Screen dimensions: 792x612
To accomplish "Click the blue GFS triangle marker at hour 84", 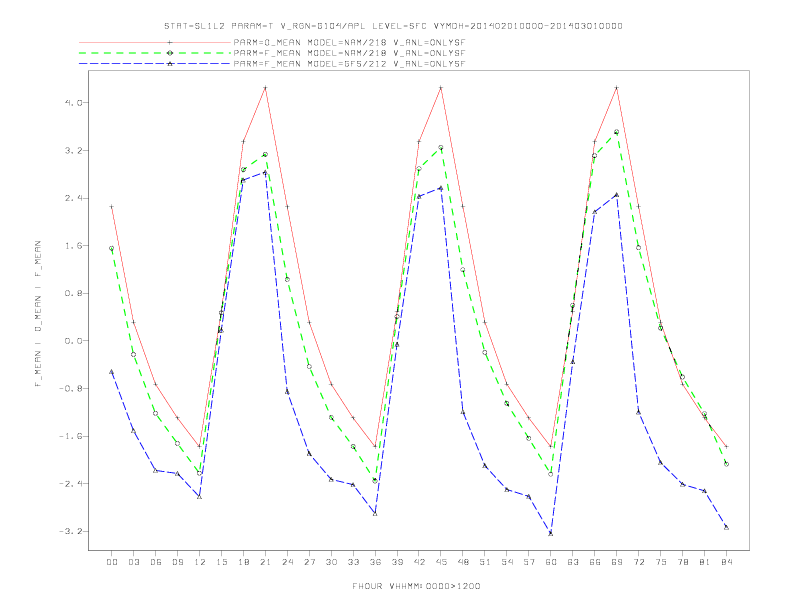I will 726,527.
